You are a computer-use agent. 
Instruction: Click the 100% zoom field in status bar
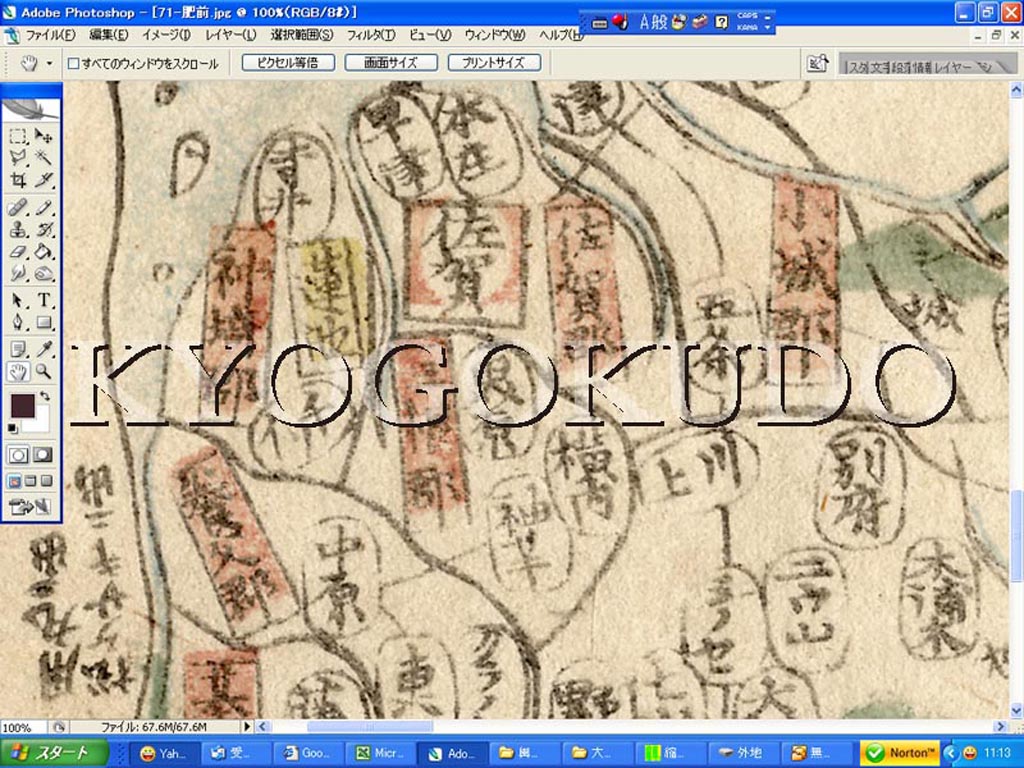(22, 727)
